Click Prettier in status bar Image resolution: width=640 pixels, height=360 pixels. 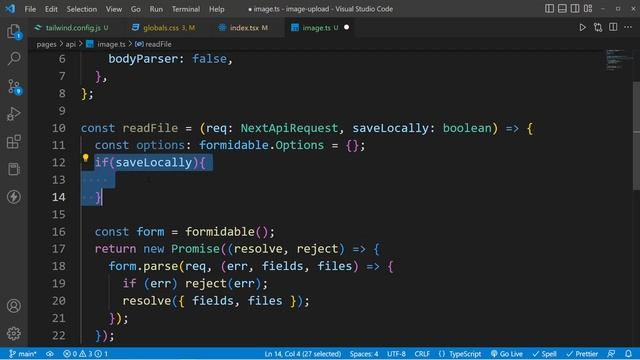tap(582, 353)
